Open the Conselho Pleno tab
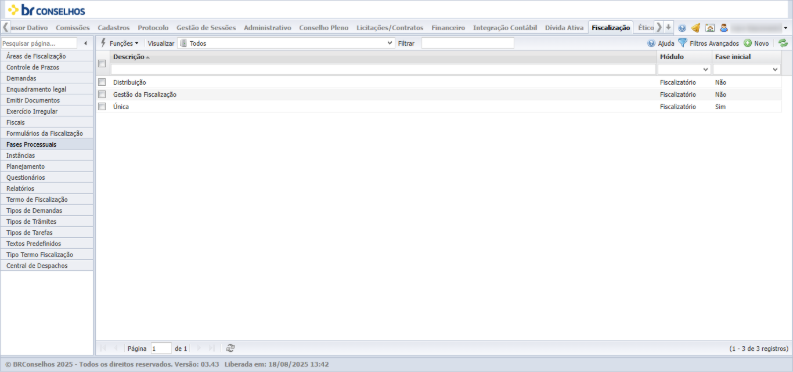 click(324, 28)
